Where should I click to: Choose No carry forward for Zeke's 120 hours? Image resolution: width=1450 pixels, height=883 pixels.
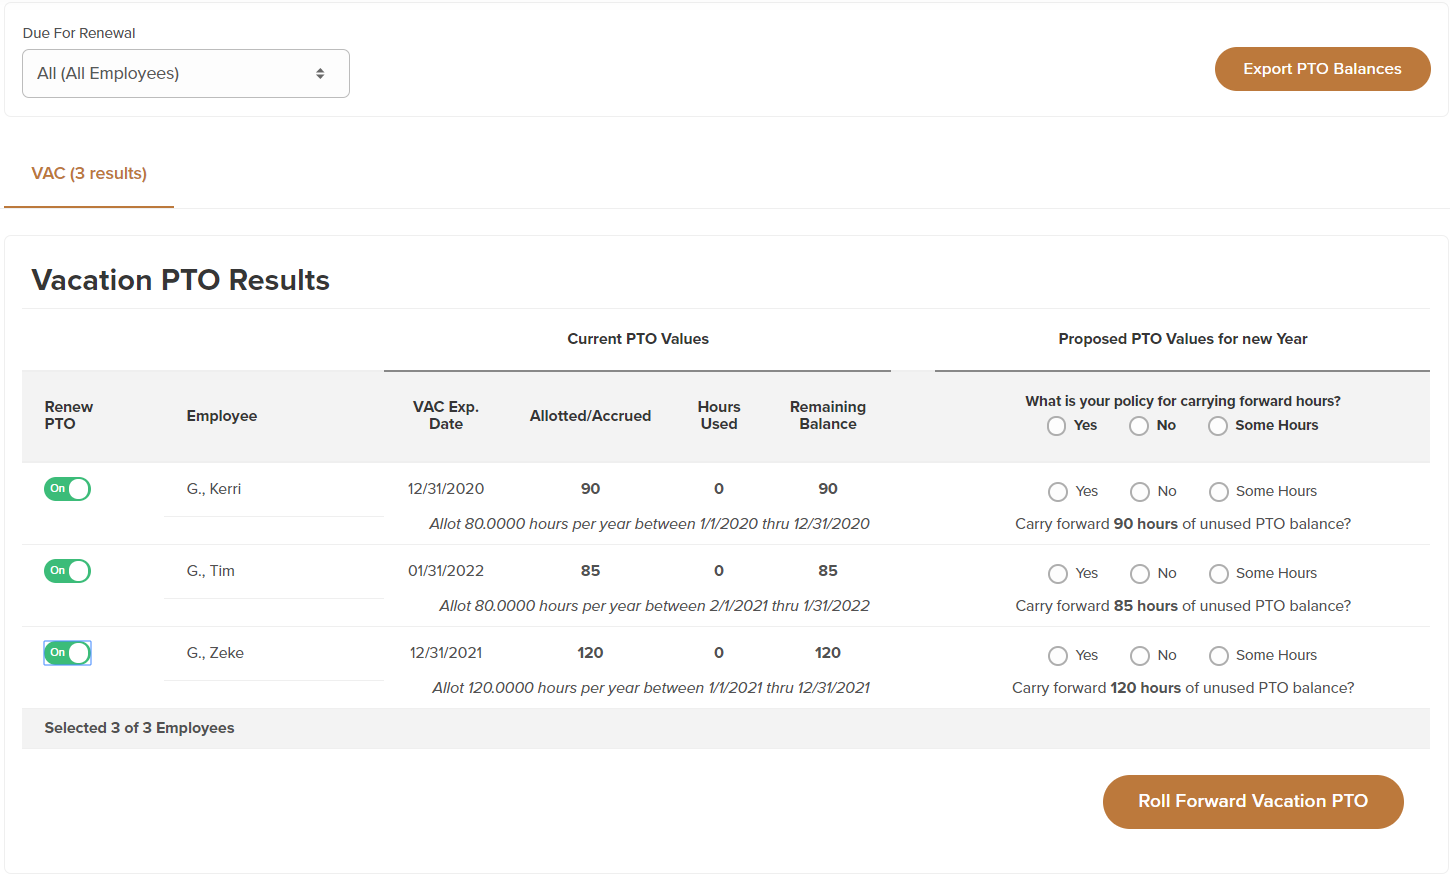click(1139, 656)
